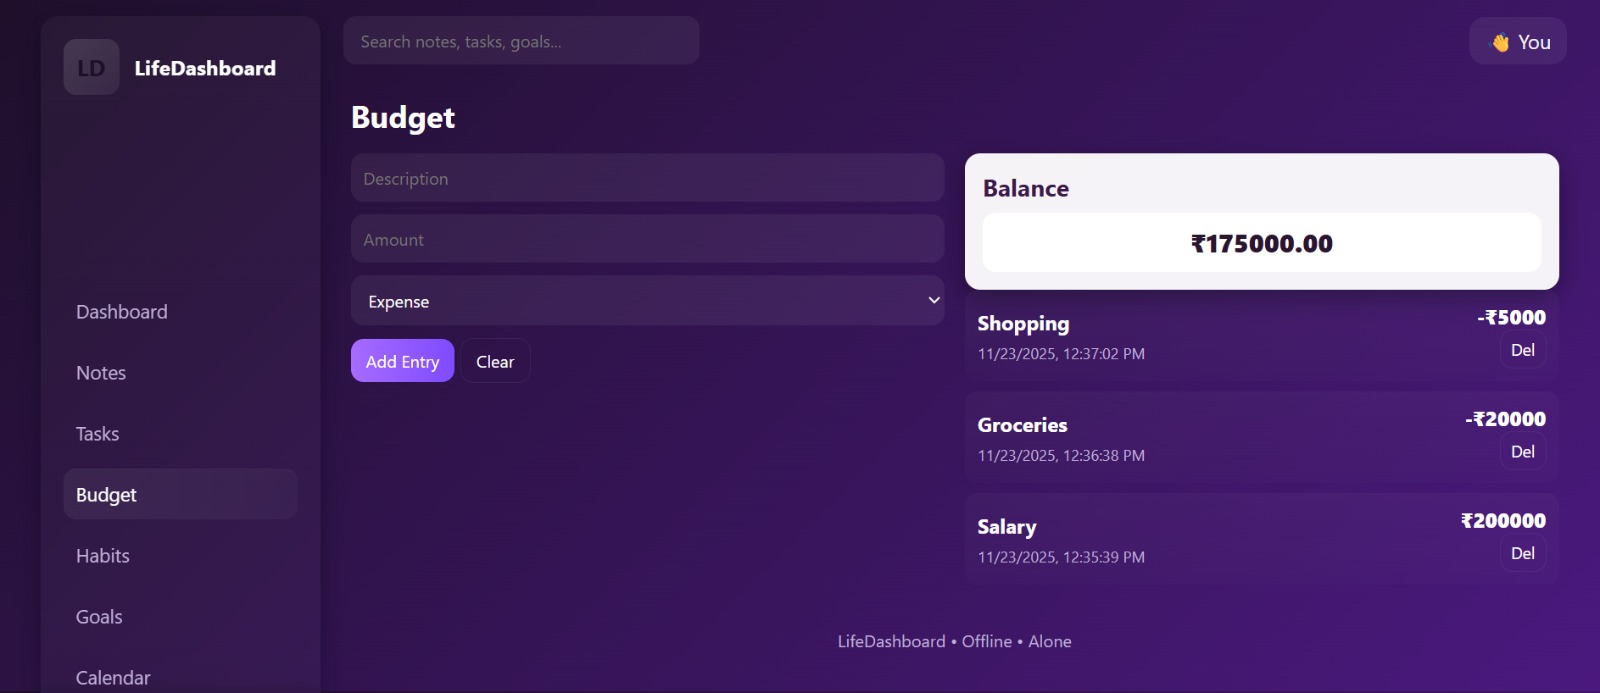Open the You profile button
1600x693 pixels.
[1518, 42]
